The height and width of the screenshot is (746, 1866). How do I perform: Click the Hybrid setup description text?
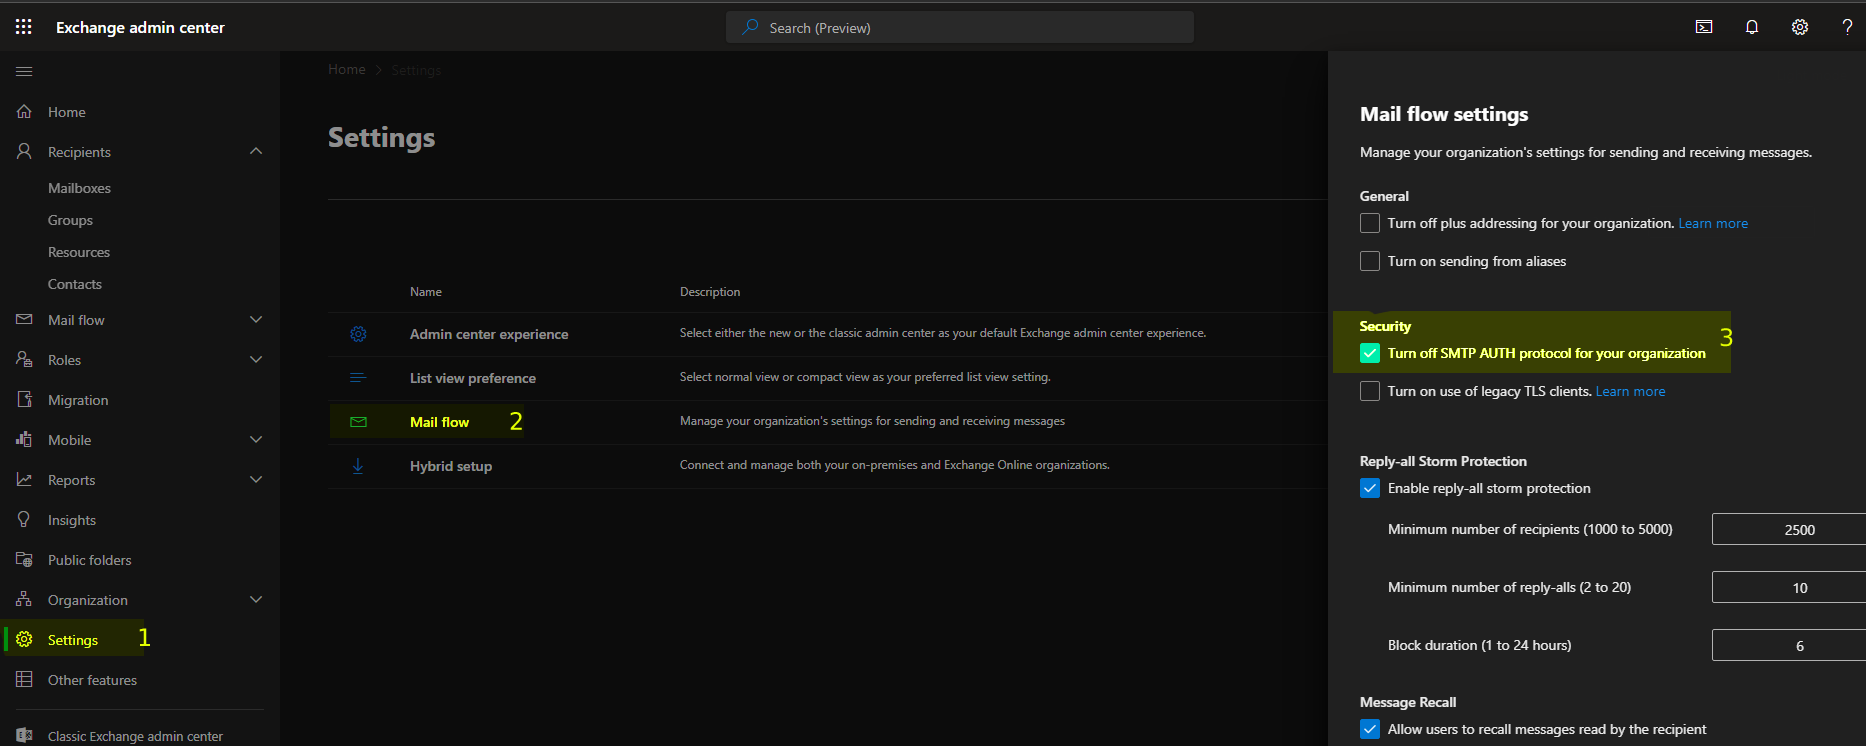pos(895,465)
